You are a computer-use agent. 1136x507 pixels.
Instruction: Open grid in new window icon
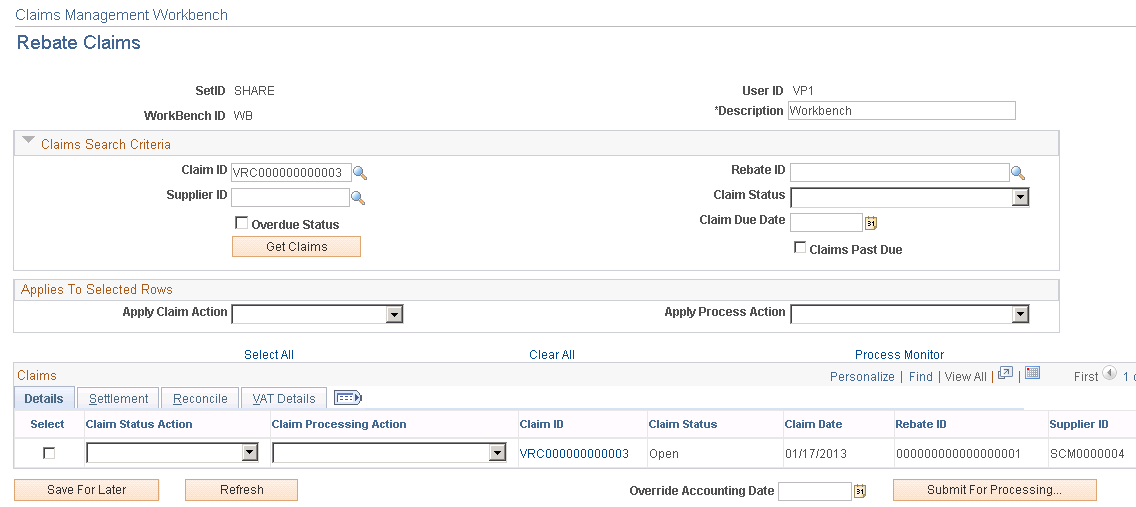click(1005, 374)
